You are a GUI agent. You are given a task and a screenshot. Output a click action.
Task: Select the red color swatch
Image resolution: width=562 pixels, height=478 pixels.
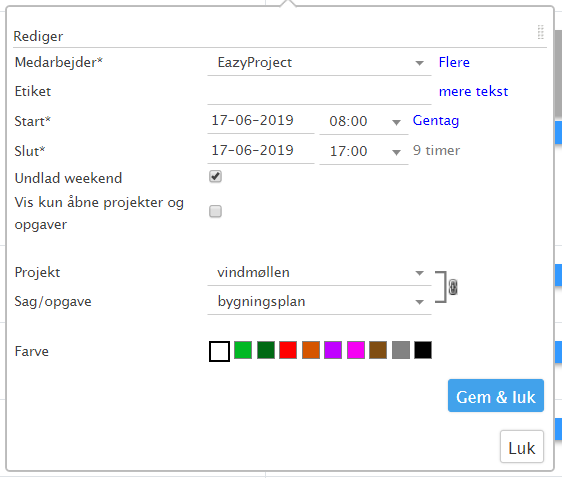click(288, 350)
